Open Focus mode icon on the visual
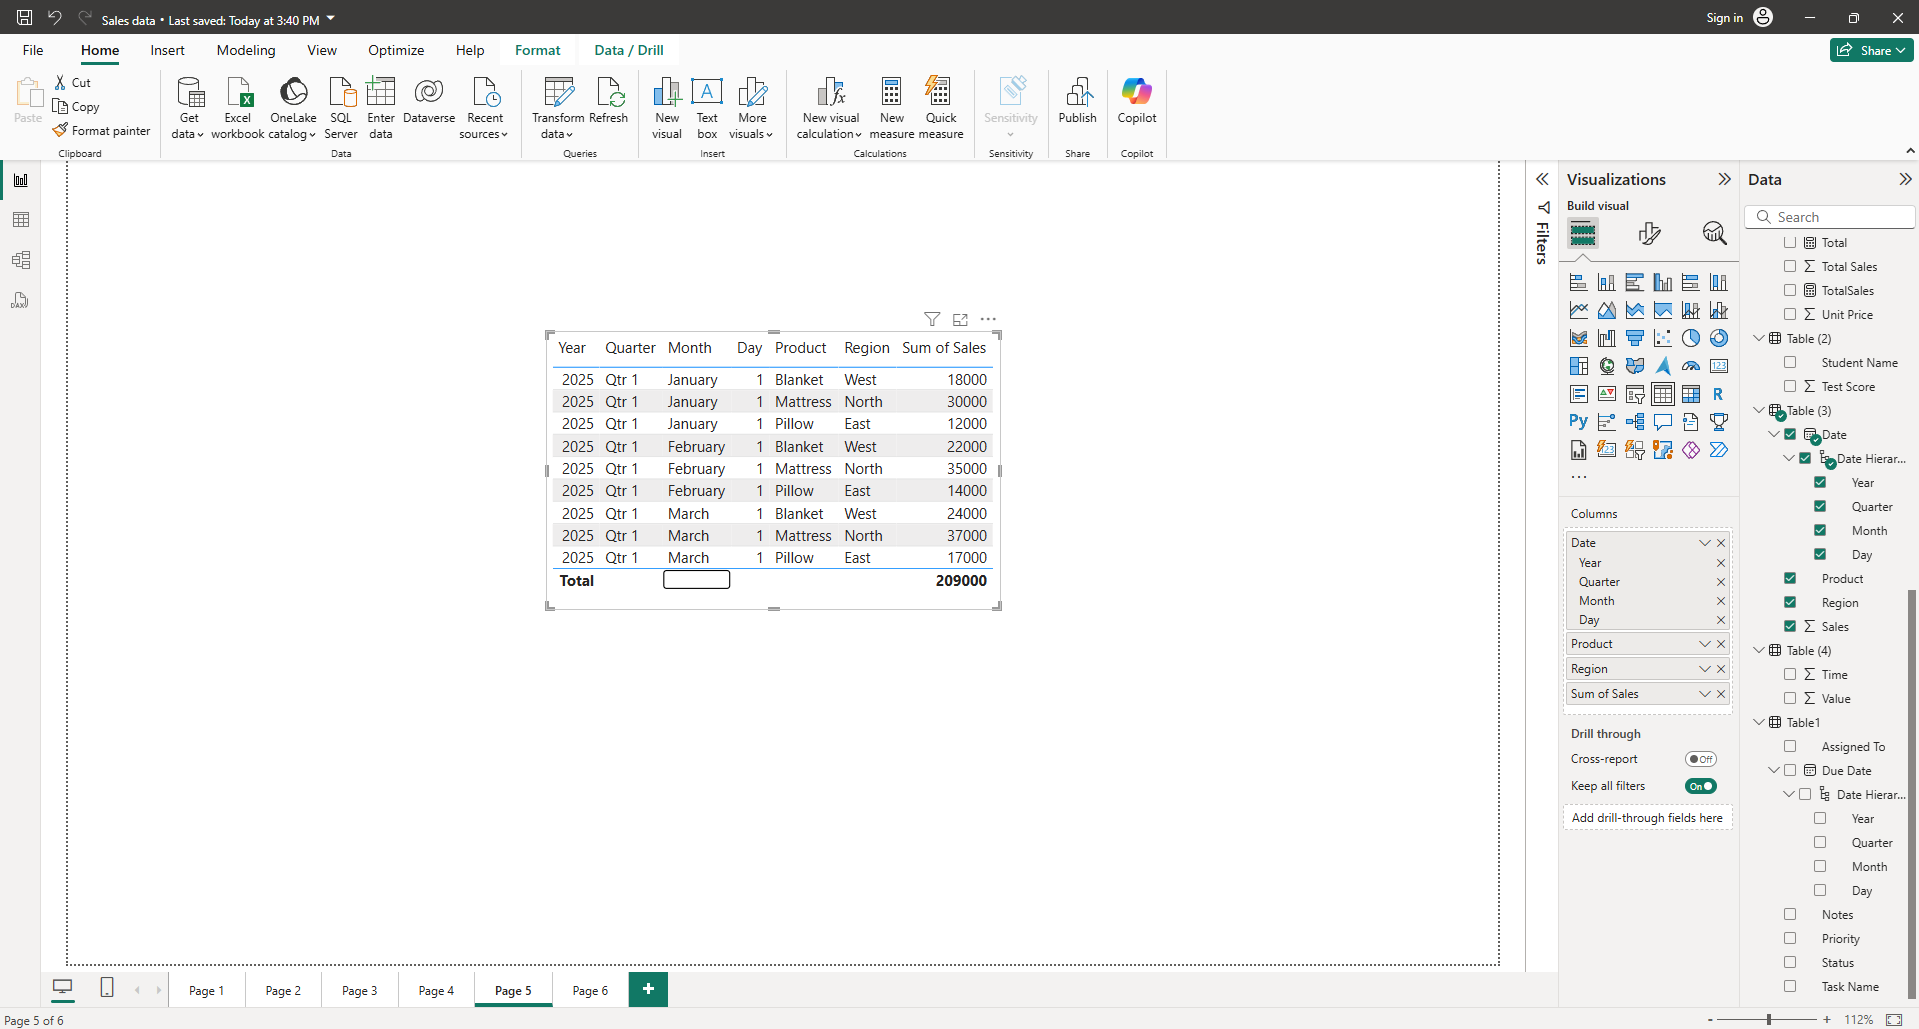Viewport: 1919px width, 1029px height. click(960, 319)
